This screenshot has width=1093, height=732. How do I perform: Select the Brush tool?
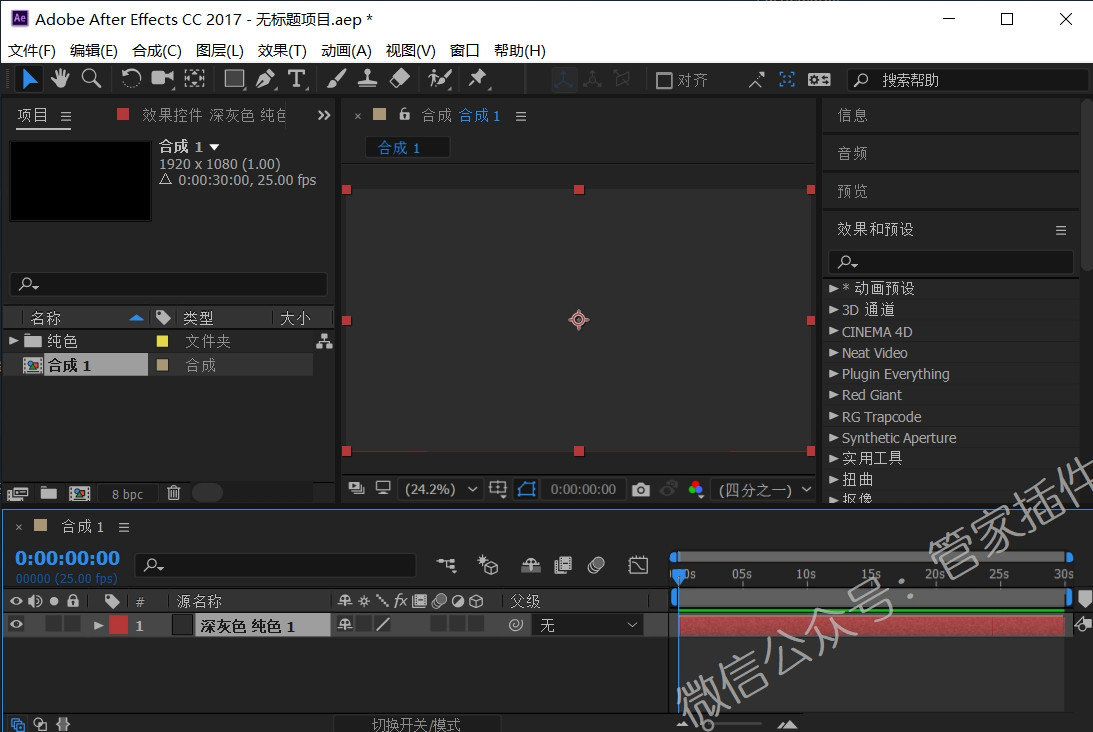tap(336, 79)
